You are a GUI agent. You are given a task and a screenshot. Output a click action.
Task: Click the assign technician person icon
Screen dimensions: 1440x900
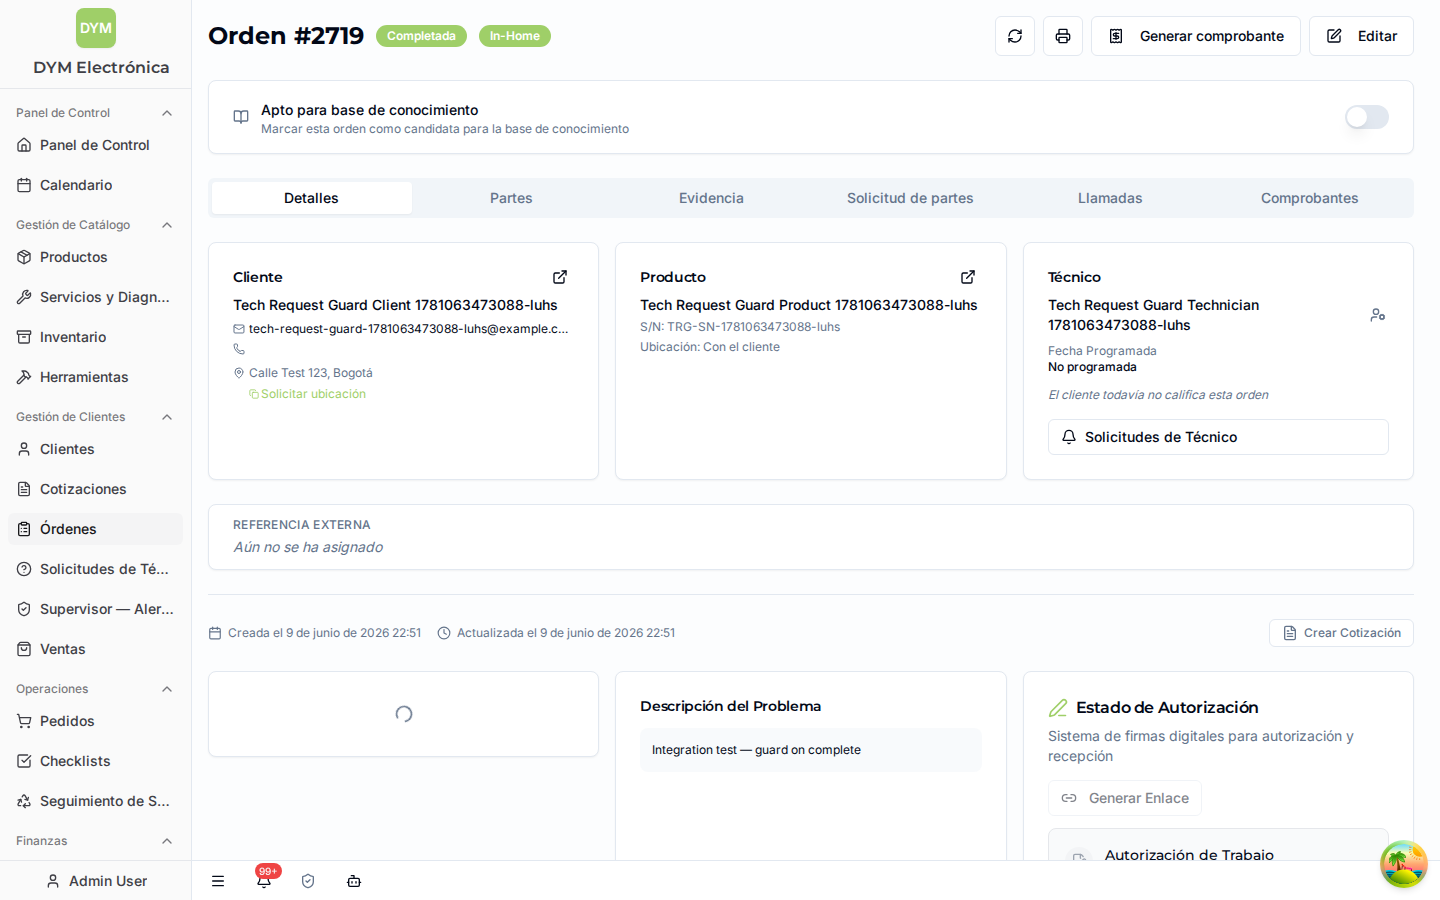(x=1378, y=315)
